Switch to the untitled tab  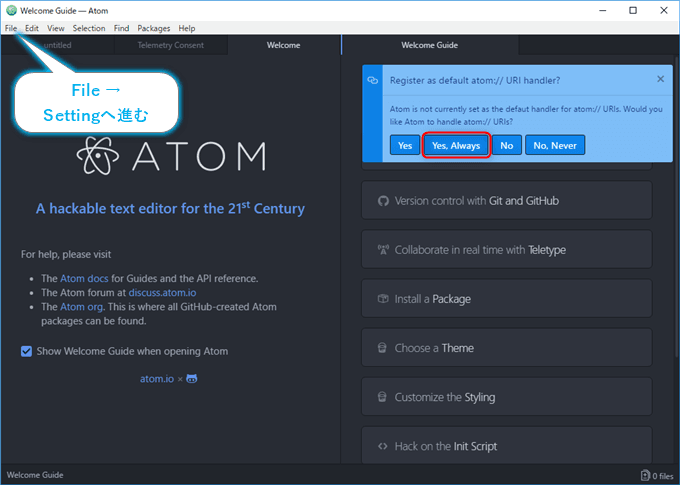coord(58,45)
